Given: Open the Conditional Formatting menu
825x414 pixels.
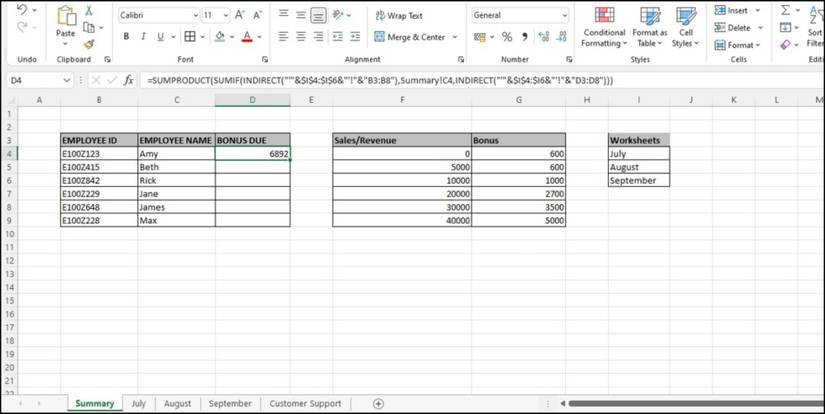Looking at the screenshot, I should [x=604, y=27].
